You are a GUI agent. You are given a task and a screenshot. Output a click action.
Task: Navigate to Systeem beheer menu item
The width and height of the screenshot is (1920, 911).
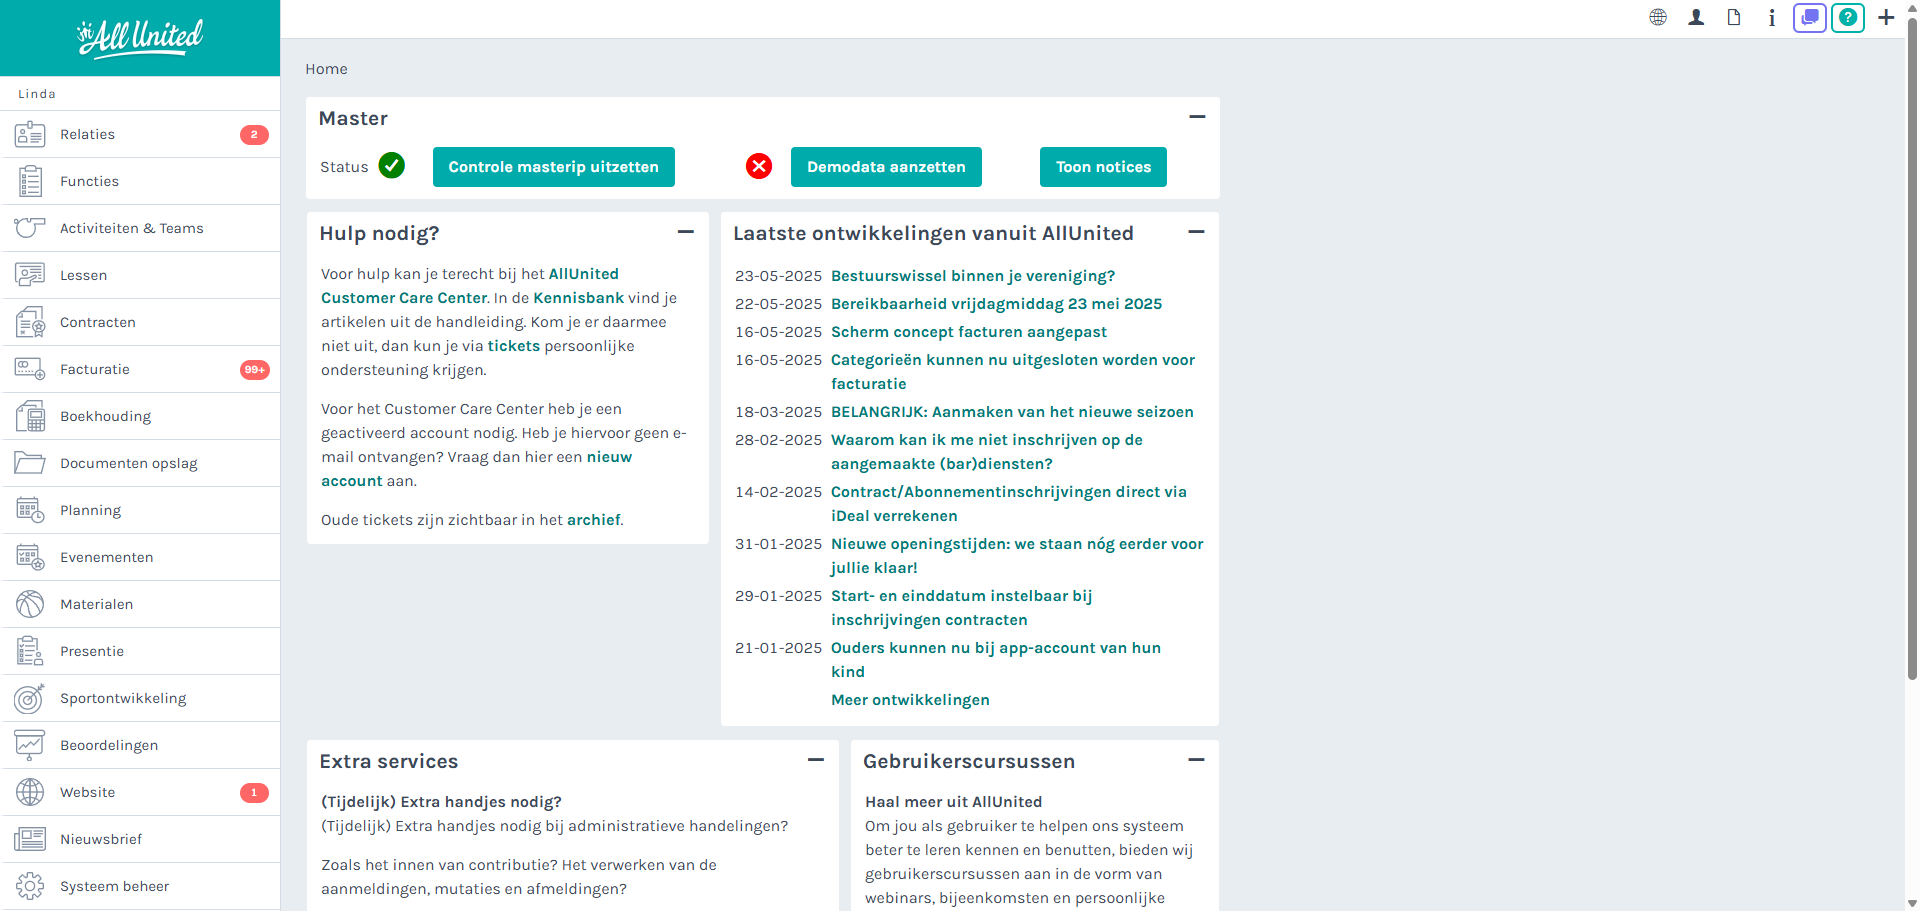pyautogui.click(x=140, y=886)
